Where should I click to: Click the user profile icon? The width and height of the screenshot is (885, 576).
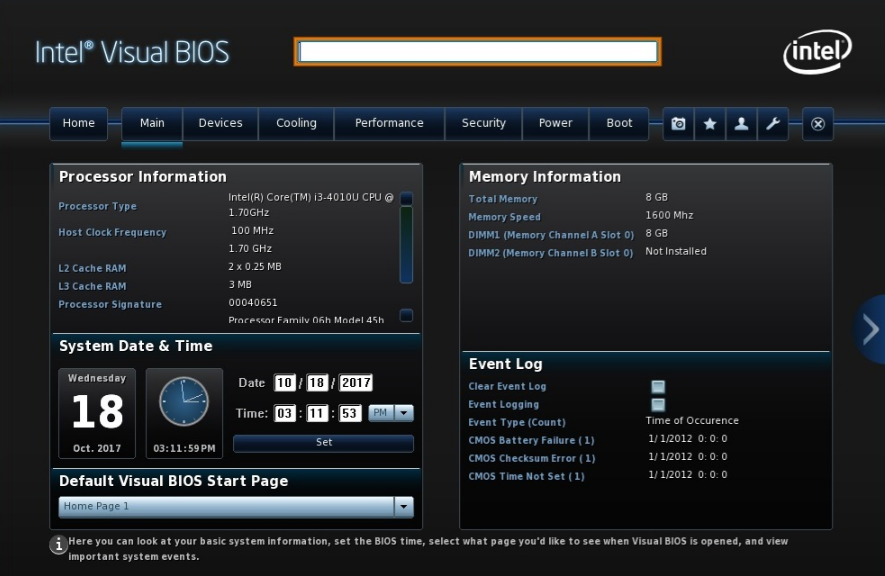pos(741,124)
